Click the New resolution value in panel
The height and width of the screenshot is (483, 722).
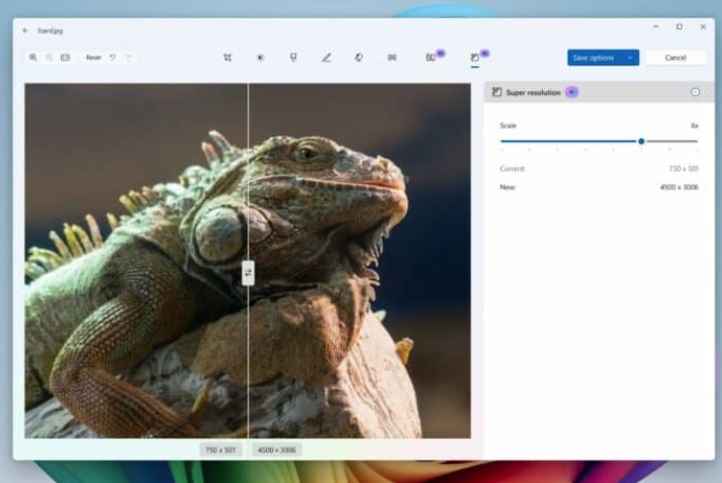pos(679,187)
